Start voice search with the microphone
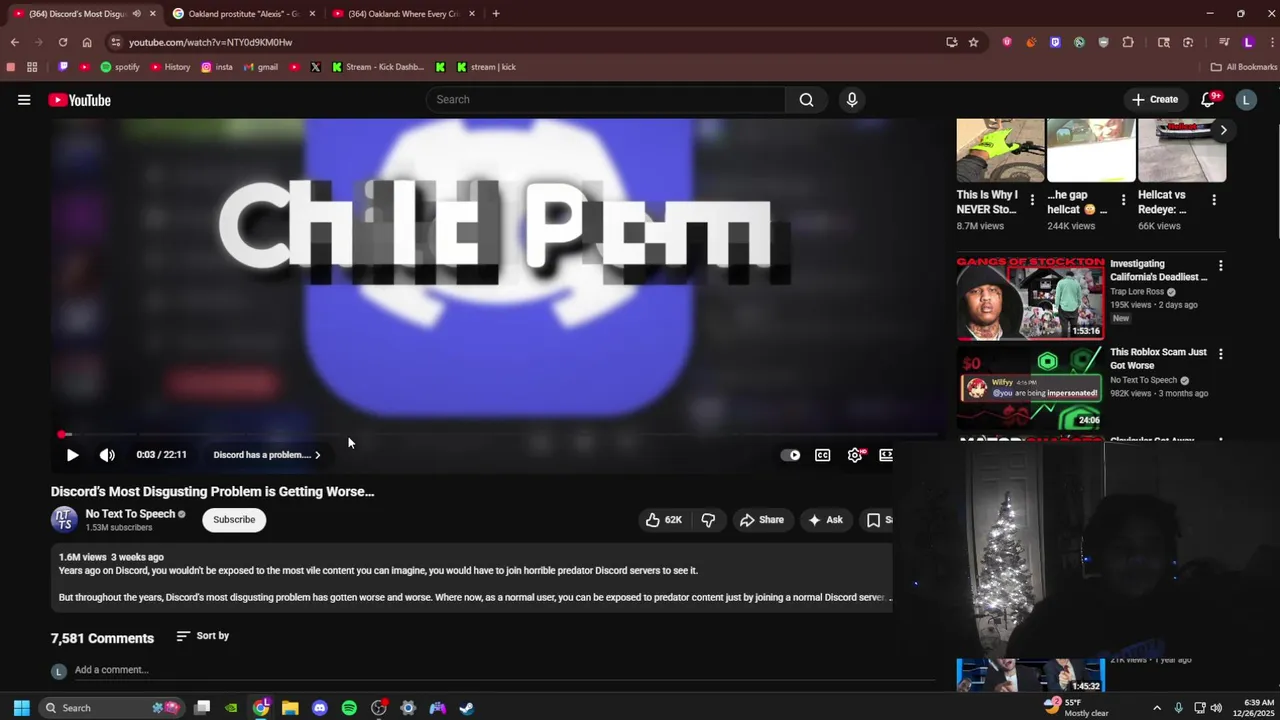 coord(852,100)
